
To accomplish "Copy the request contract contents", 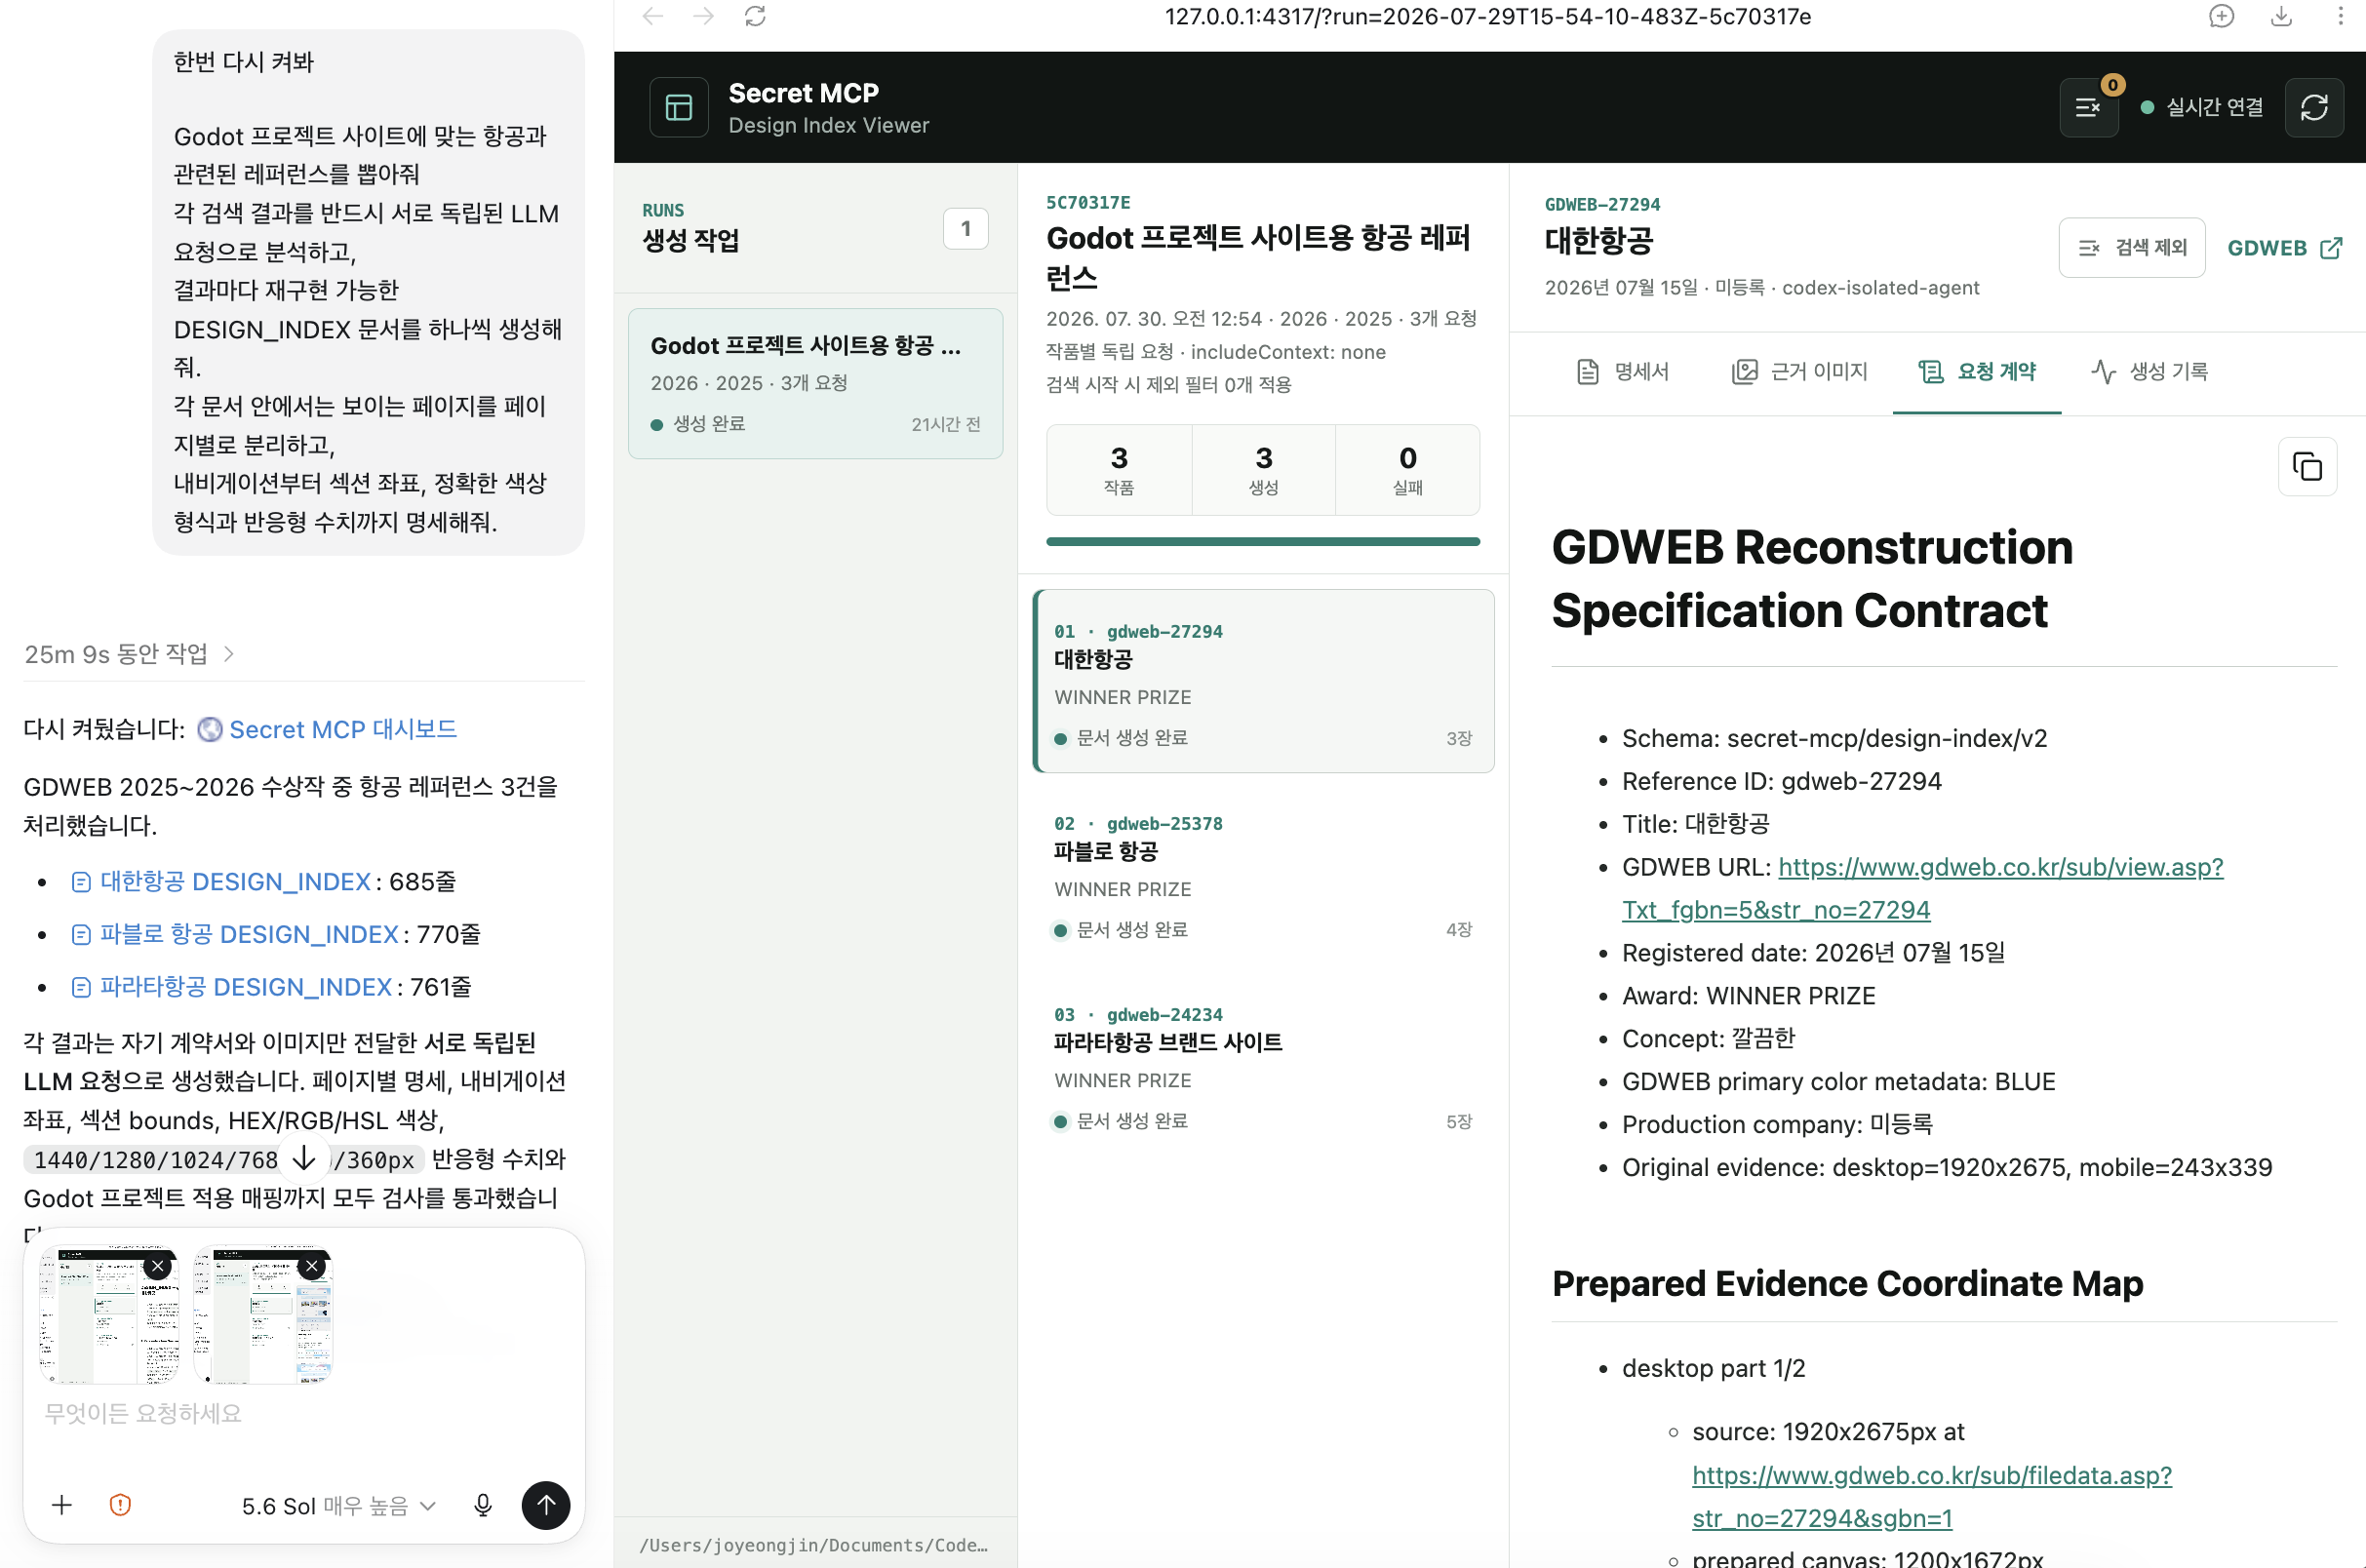I will pos(2307,466).
